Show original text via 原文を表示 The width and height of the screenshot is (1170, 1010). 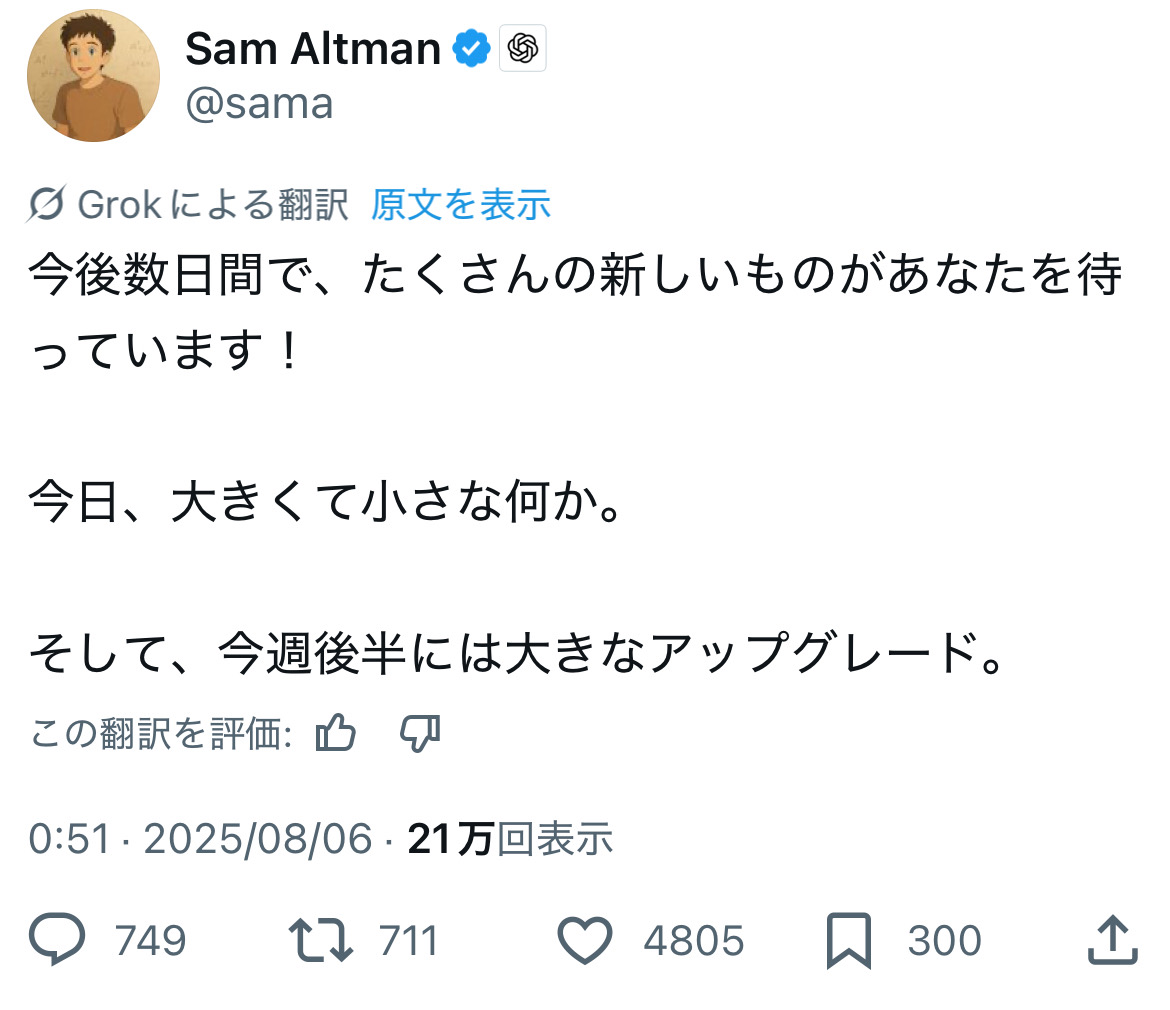(x=461, y=205)
